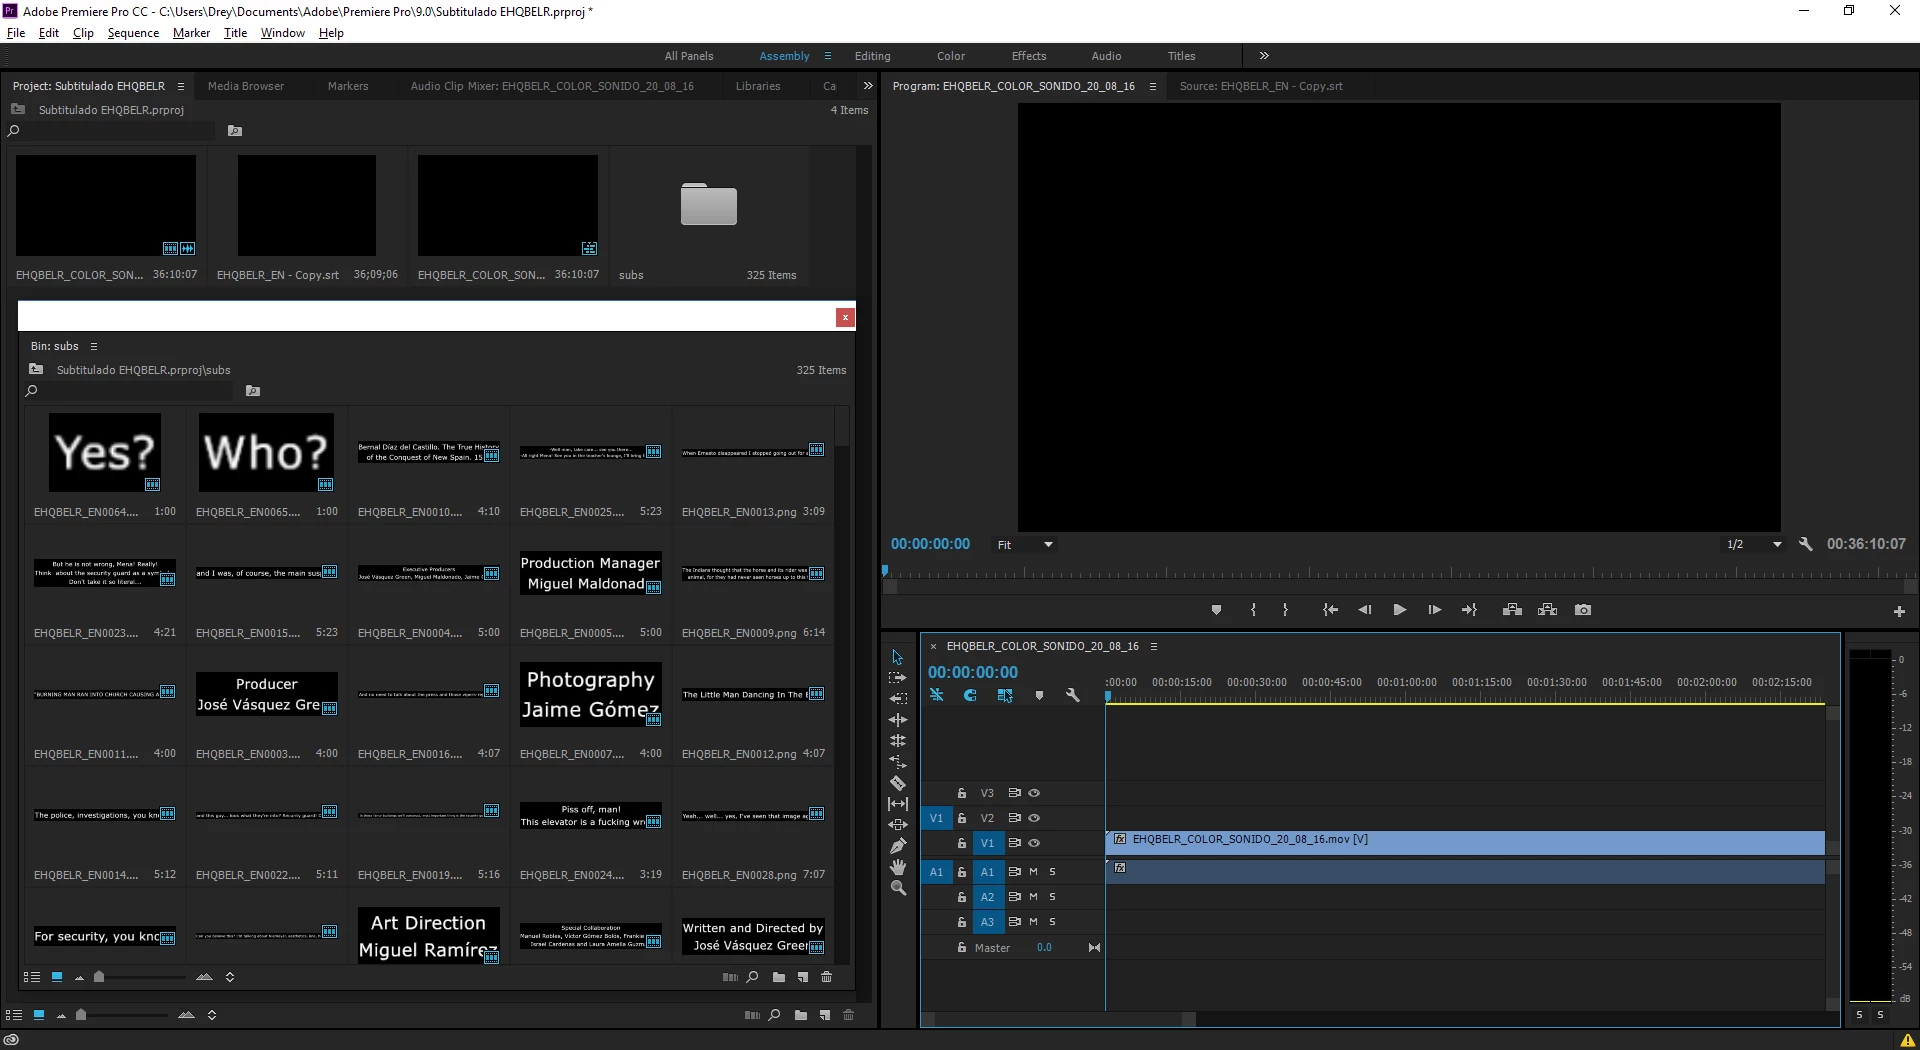
Task: Export a frame with the camera icon
Action: (x=1583, y=610)
